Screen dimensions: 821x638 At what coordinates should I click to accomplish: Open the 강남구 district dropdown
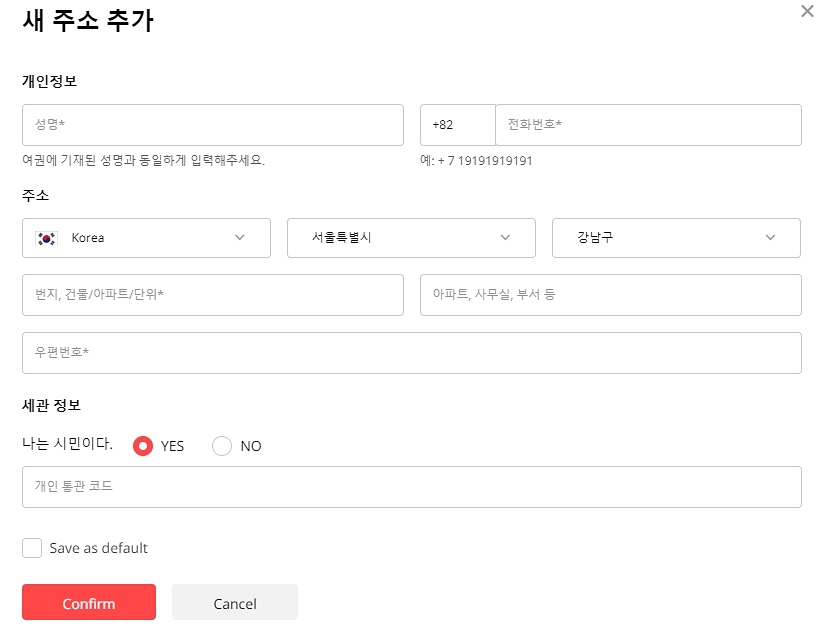[676, 238]
